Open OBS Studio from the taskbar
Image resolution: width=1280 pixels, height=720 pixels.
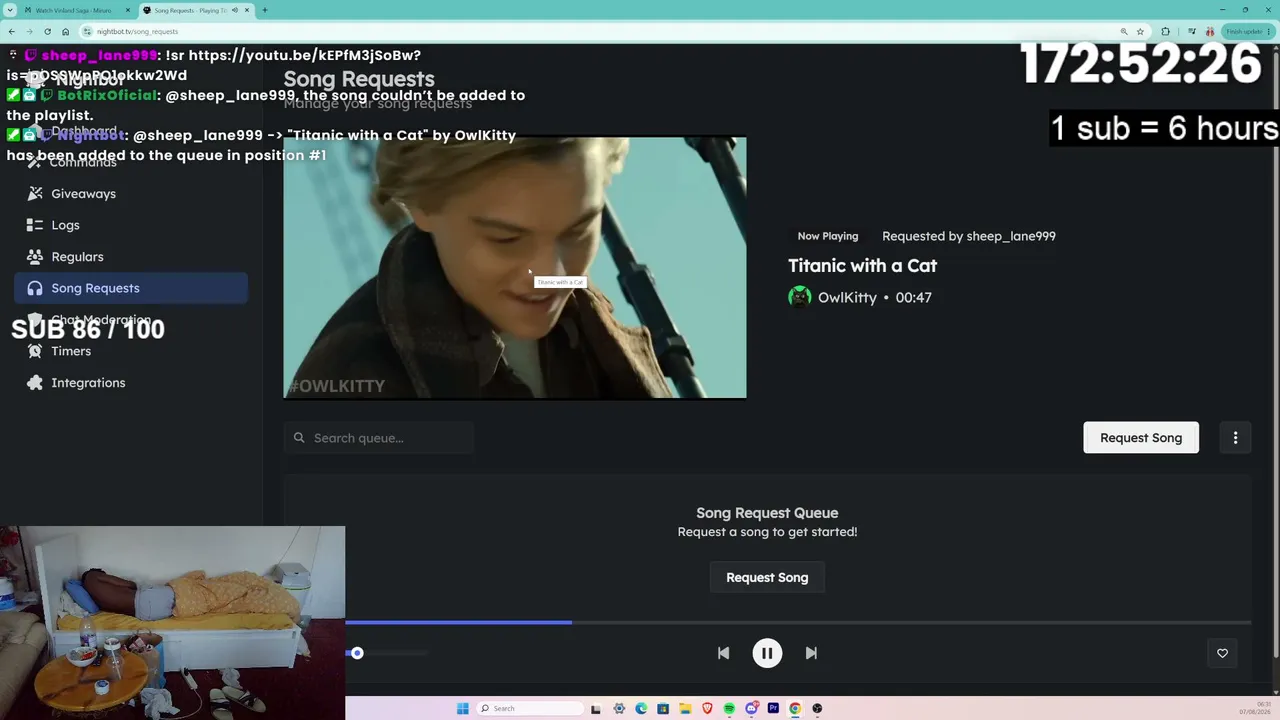click(x=817, y=709)
